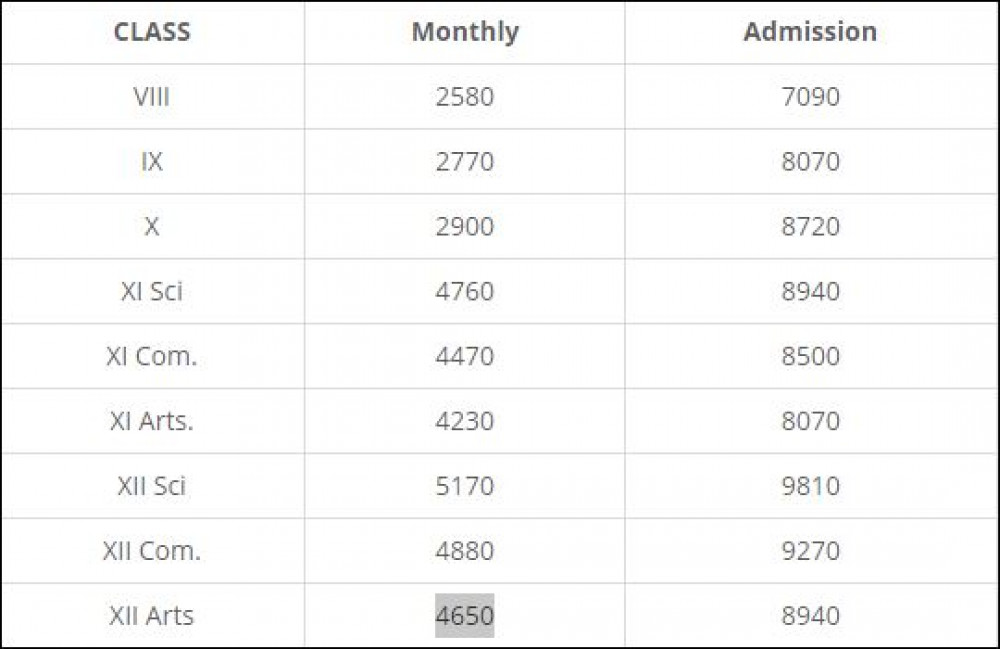Click admission fee 7090
Image resolution: width=1000 pixels, height=649 pixels.
pos(810,97)
